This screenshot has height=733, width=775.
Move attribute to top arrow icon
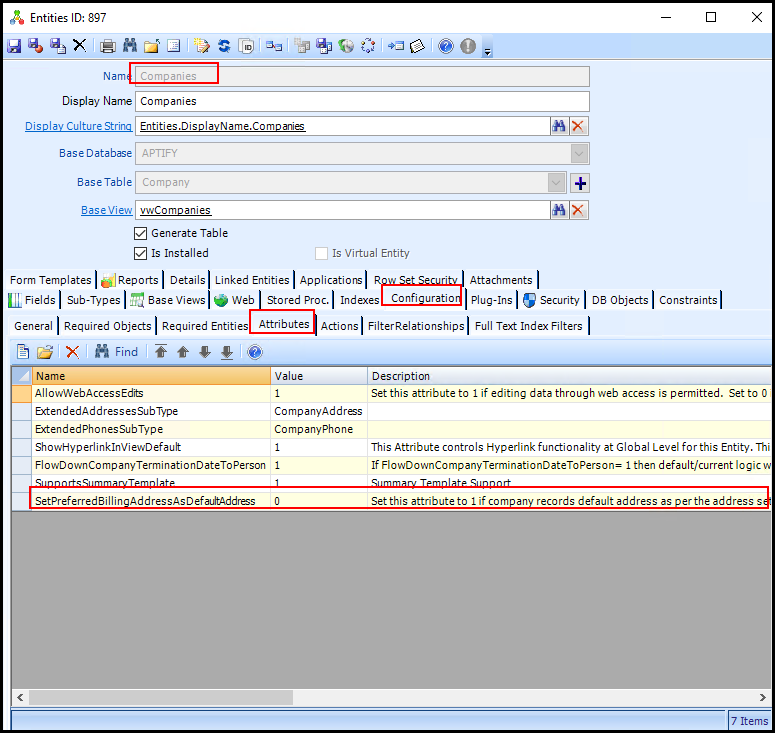pos(161,351)
